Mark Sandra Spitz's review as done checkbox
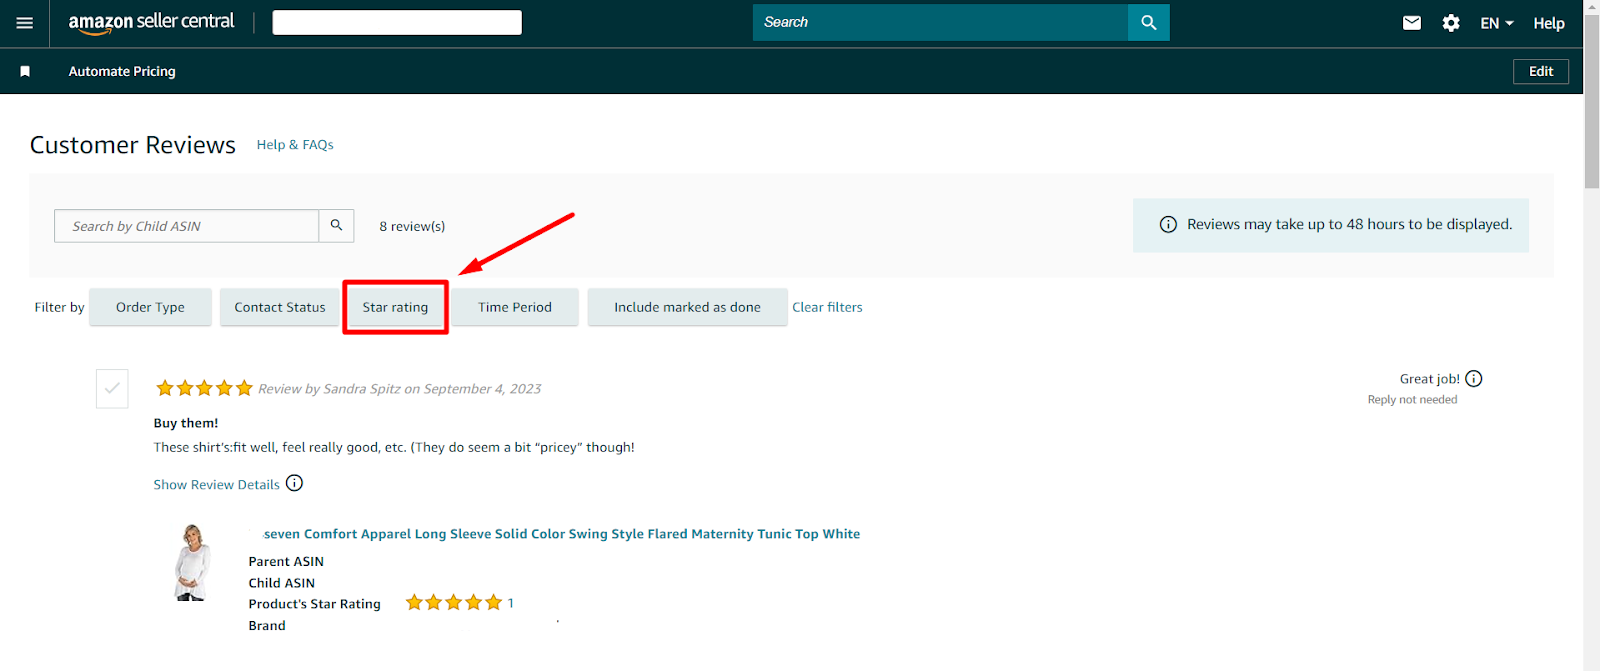Screen dimensions: 1600x671 (112, 388)
